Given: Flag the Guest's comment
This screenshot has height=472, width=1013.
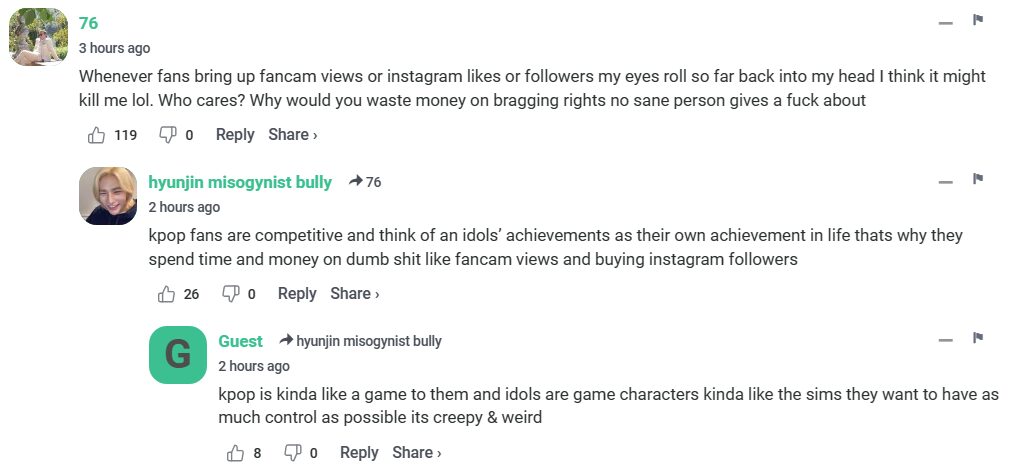Looking at the screenshot, I should coord(978,339).
